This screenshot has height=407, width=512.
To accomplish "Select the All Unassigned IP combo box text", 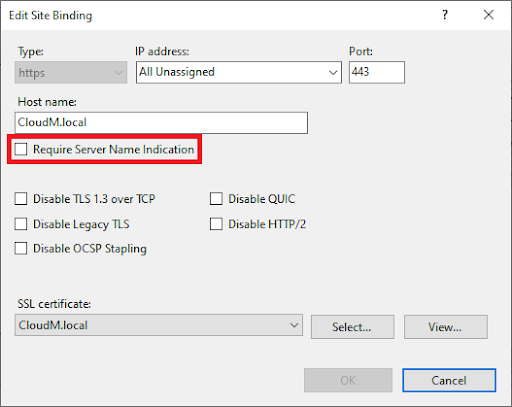I will click(177, 72).
